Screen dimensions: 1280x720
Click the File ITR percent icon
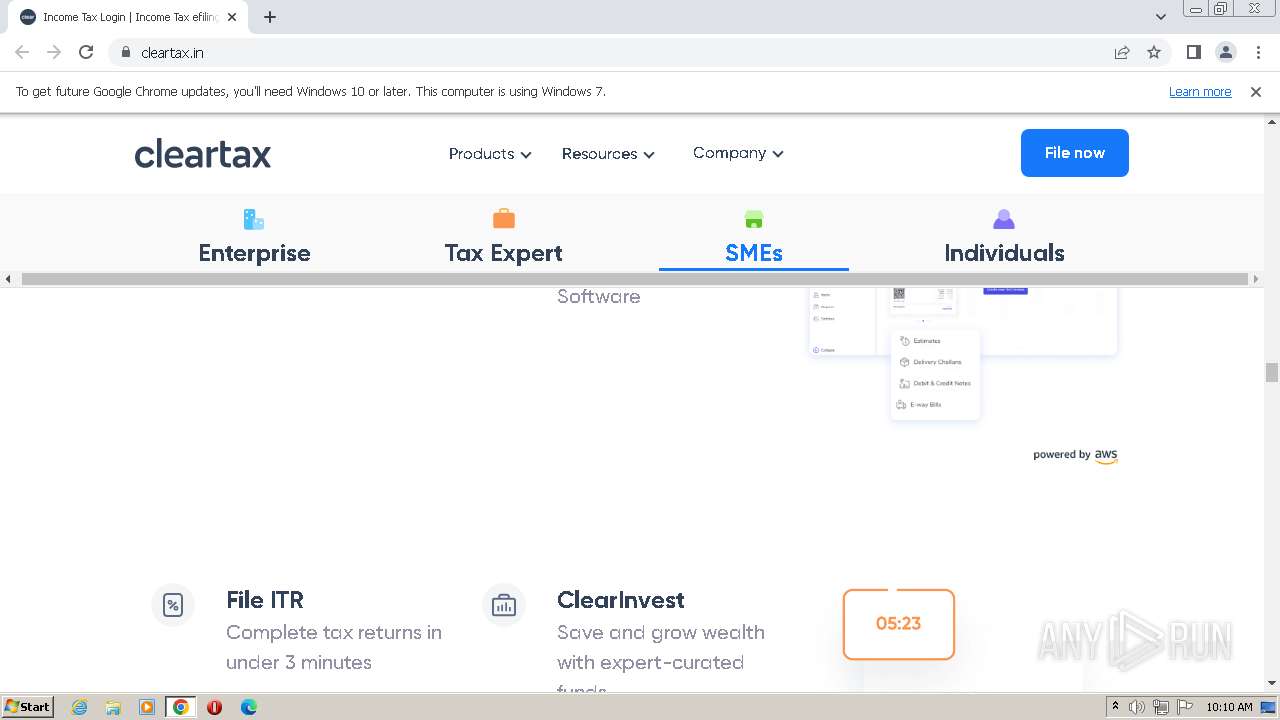tap(173, 605)
